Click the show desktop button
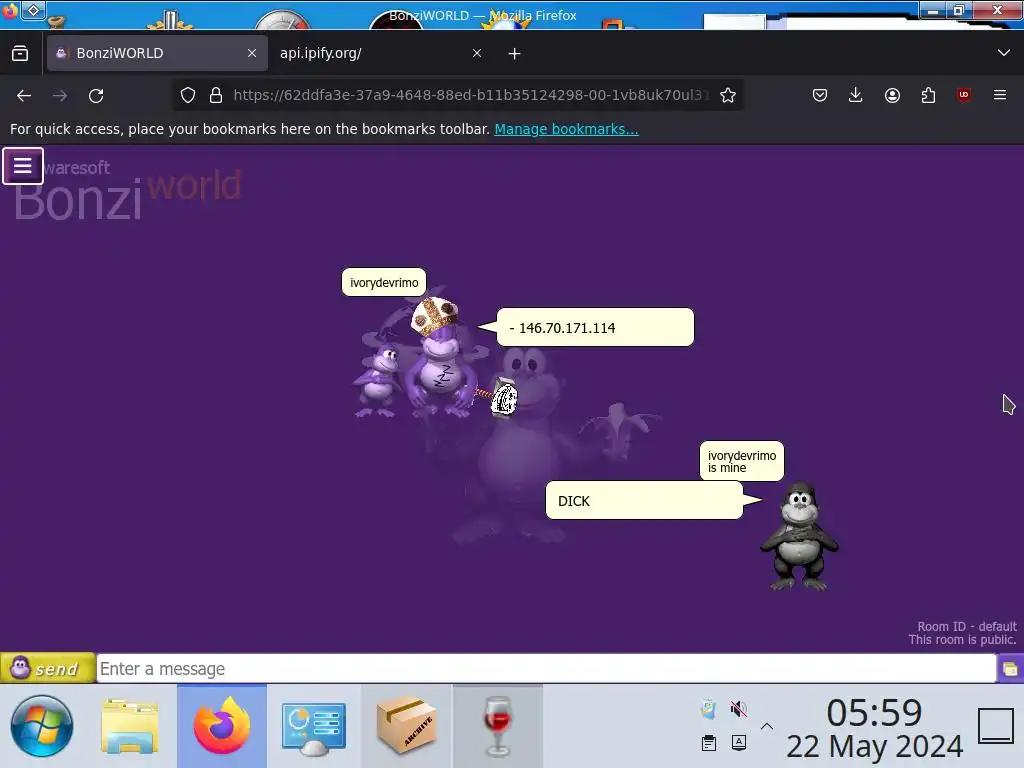The image size is (1024, 768). tap(996, 726)
